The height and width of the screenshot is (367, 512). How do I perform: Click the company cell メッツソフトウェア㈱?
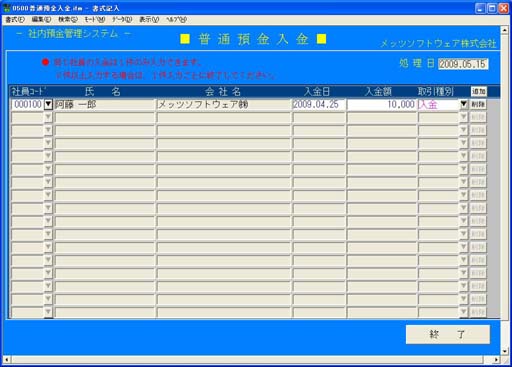click(224, 104)
